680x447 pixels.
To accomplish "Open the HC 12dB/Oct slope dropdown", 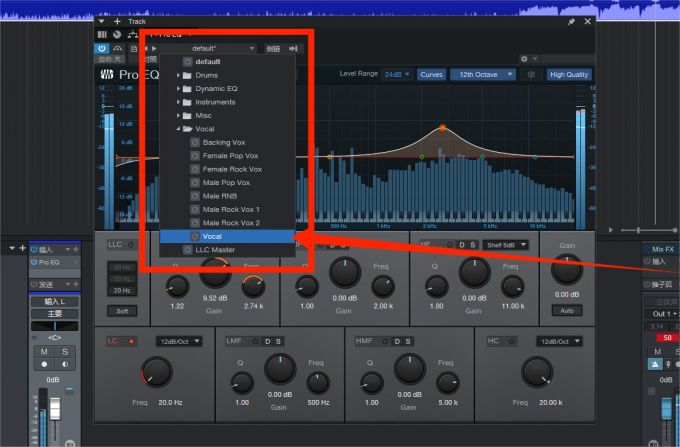I will [x=559, y=341].
